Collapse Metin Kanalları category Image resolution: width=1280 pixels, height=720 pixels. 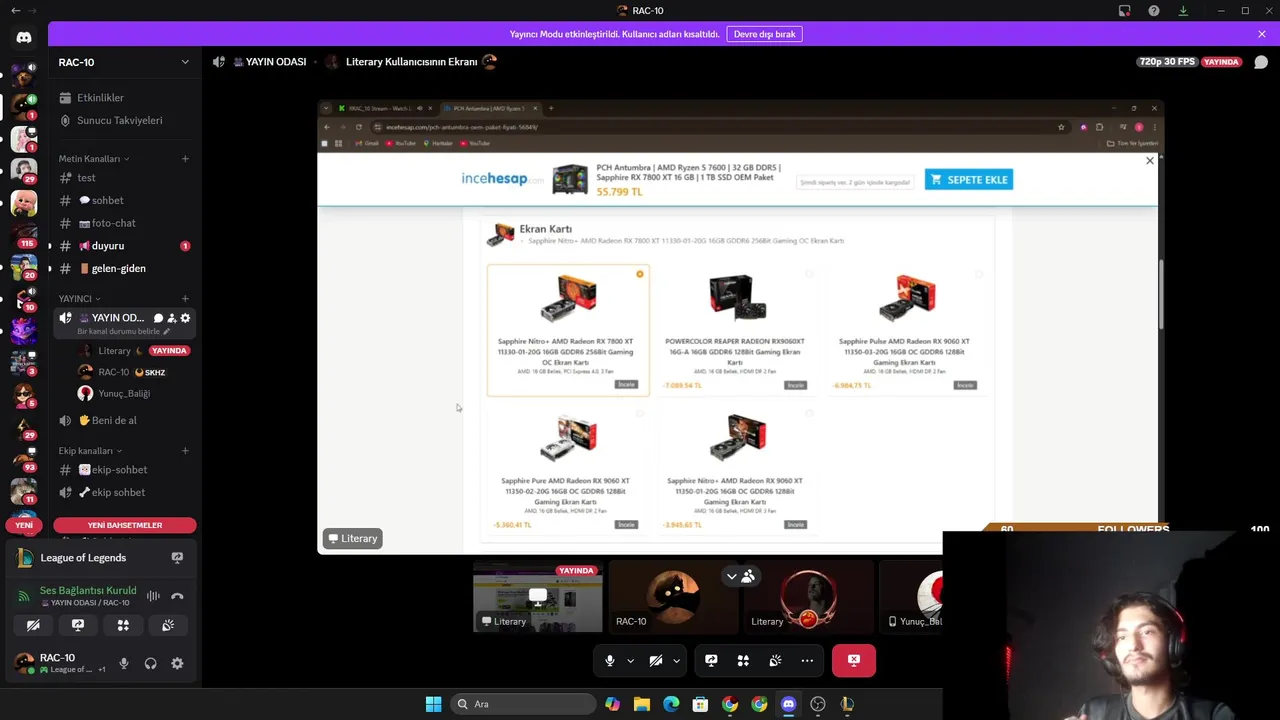point(92,159)
